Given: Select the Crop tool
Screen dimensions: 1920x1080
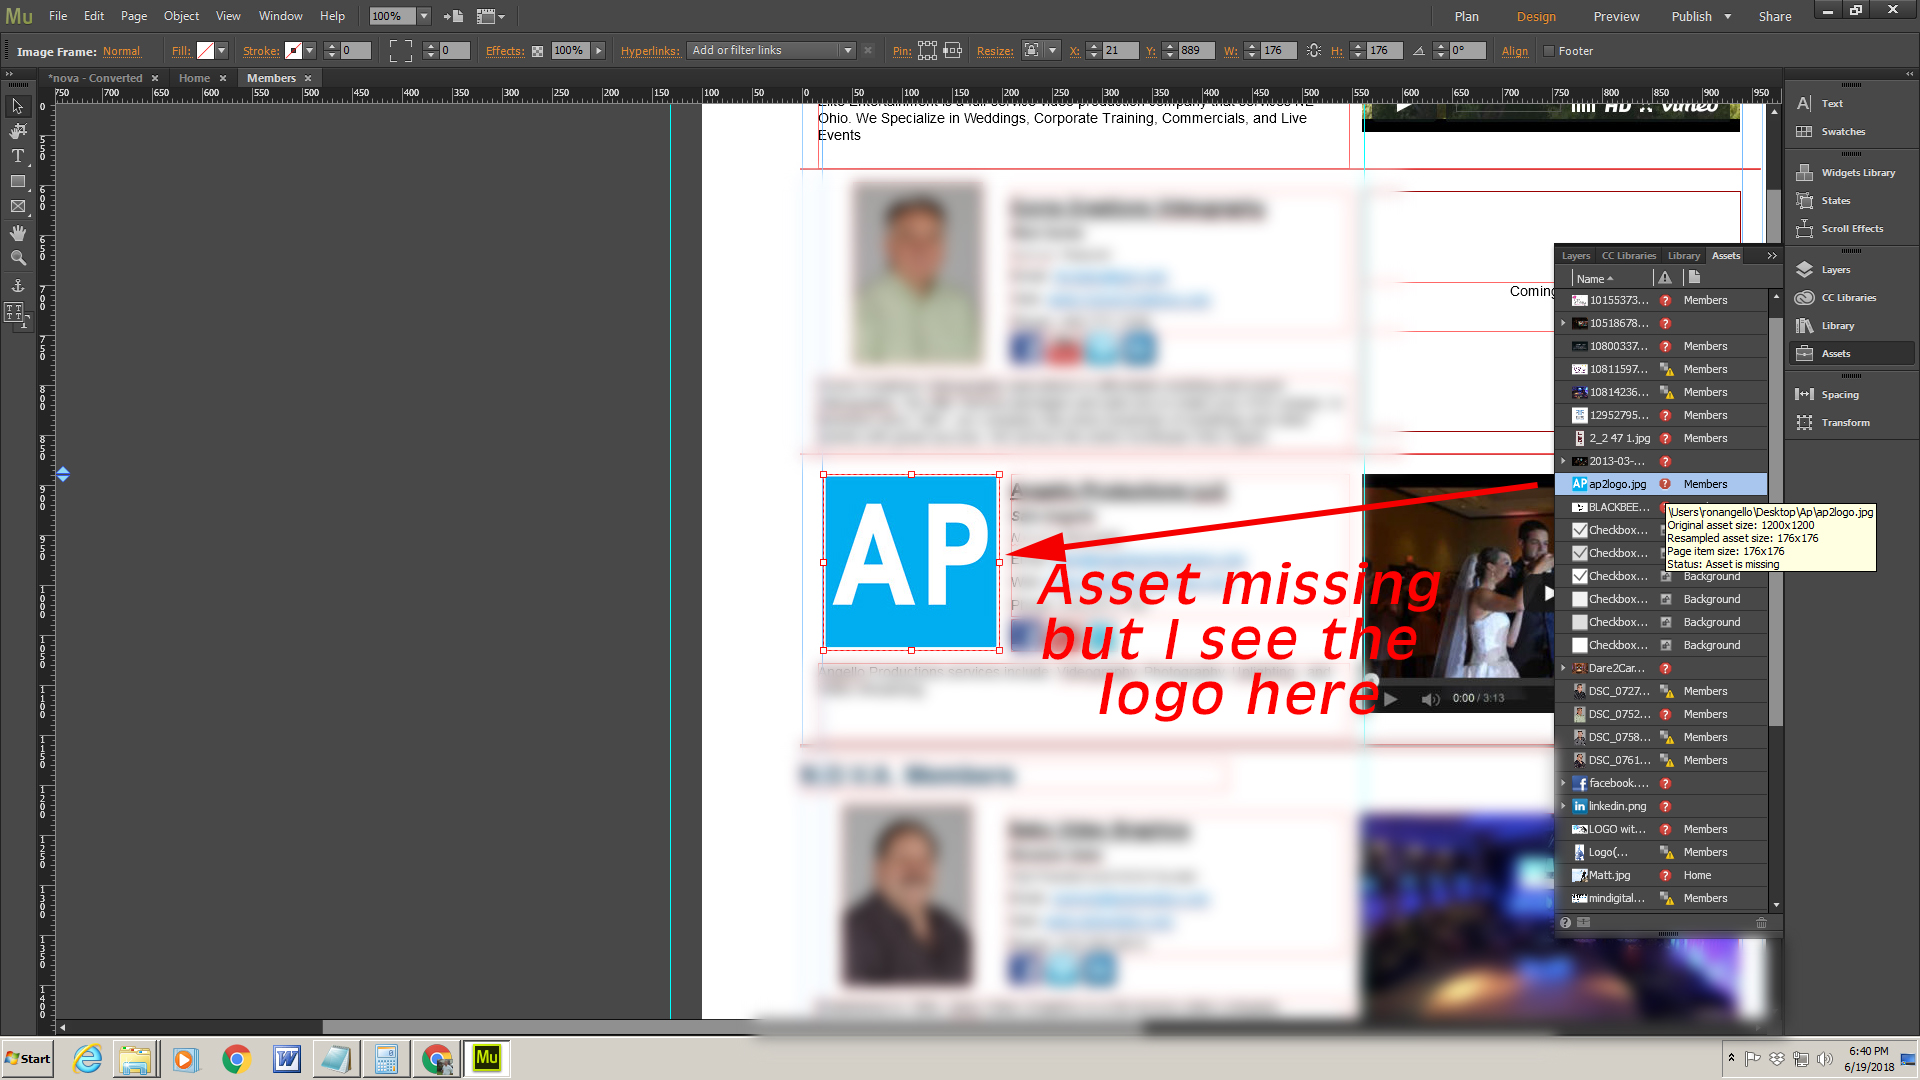Looking at the screenshot, I should click(x=17, y=131).
